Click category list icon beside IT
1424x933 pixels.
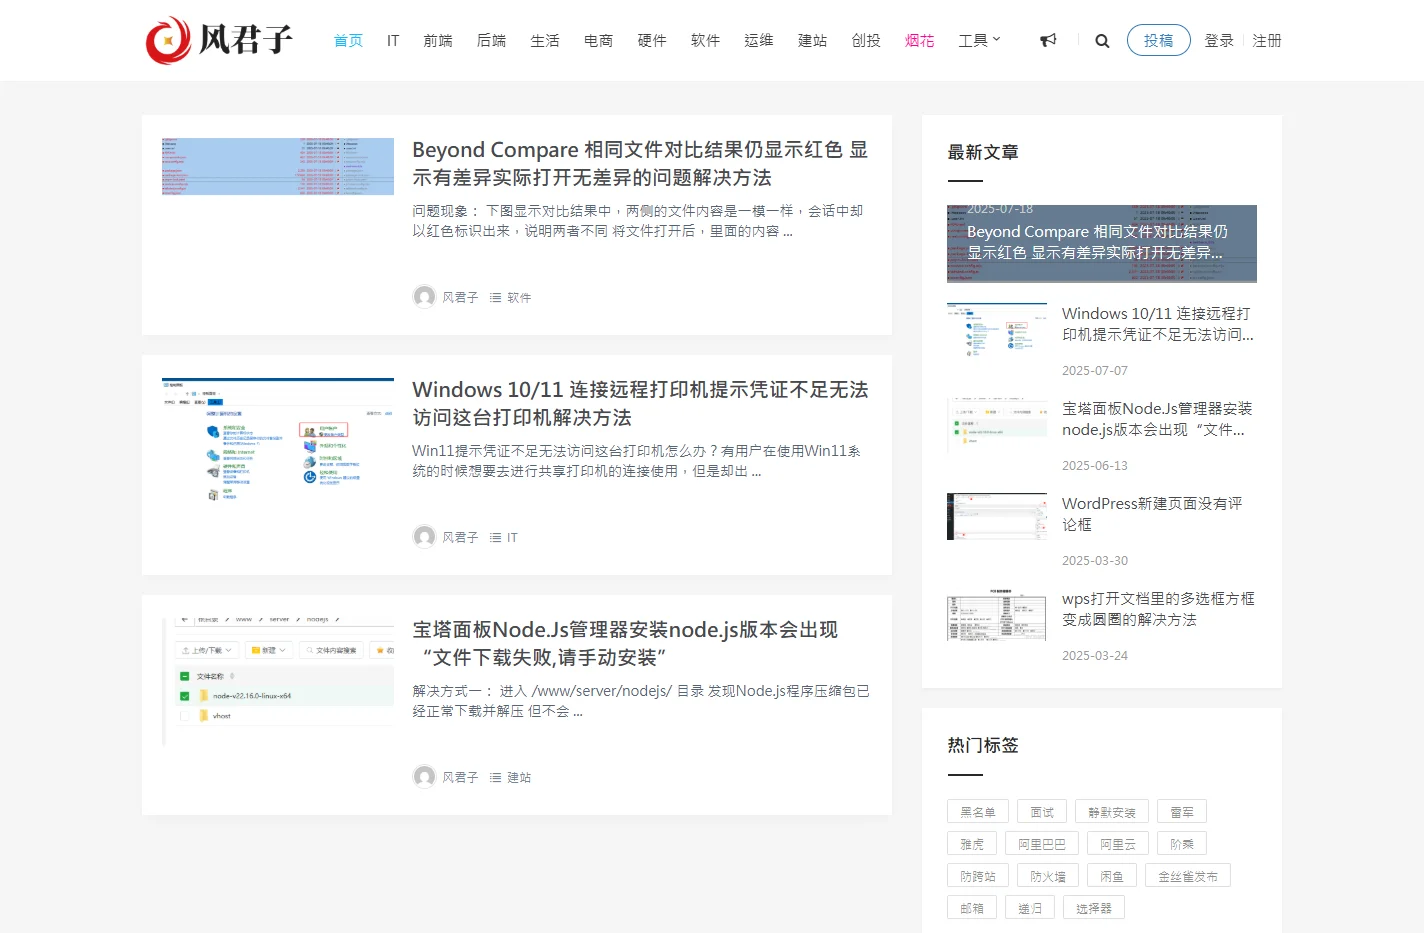click(495, 537)
